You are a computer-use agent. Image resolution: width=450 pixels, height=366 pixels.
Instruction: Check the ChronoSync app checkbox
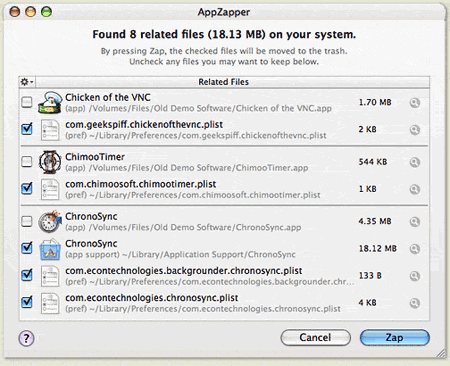(27, 221)
